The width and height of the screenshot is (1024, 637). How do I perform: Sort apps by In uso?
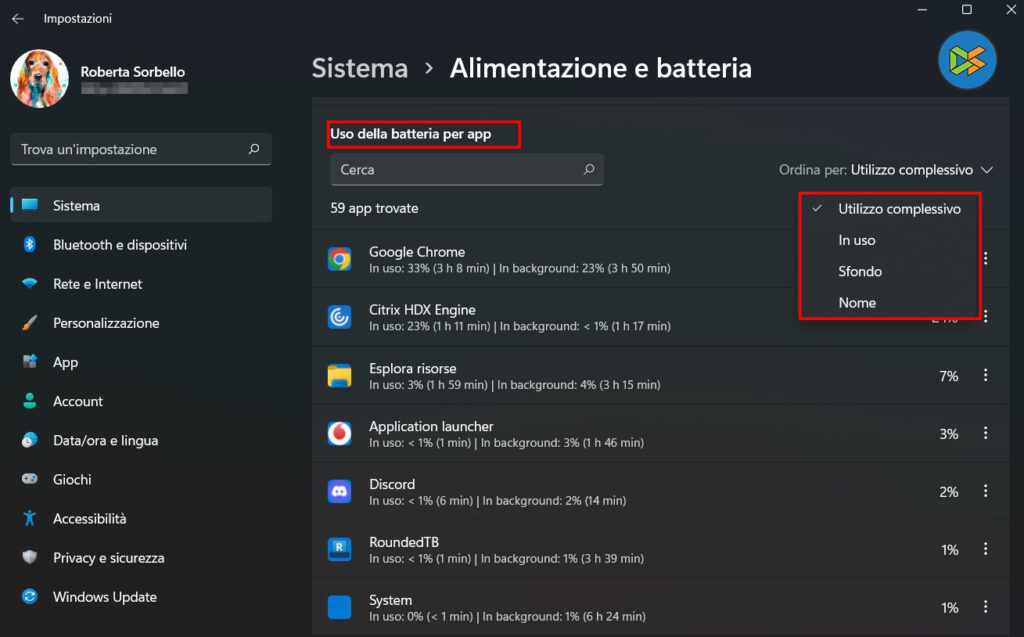(x=857, y=240)
